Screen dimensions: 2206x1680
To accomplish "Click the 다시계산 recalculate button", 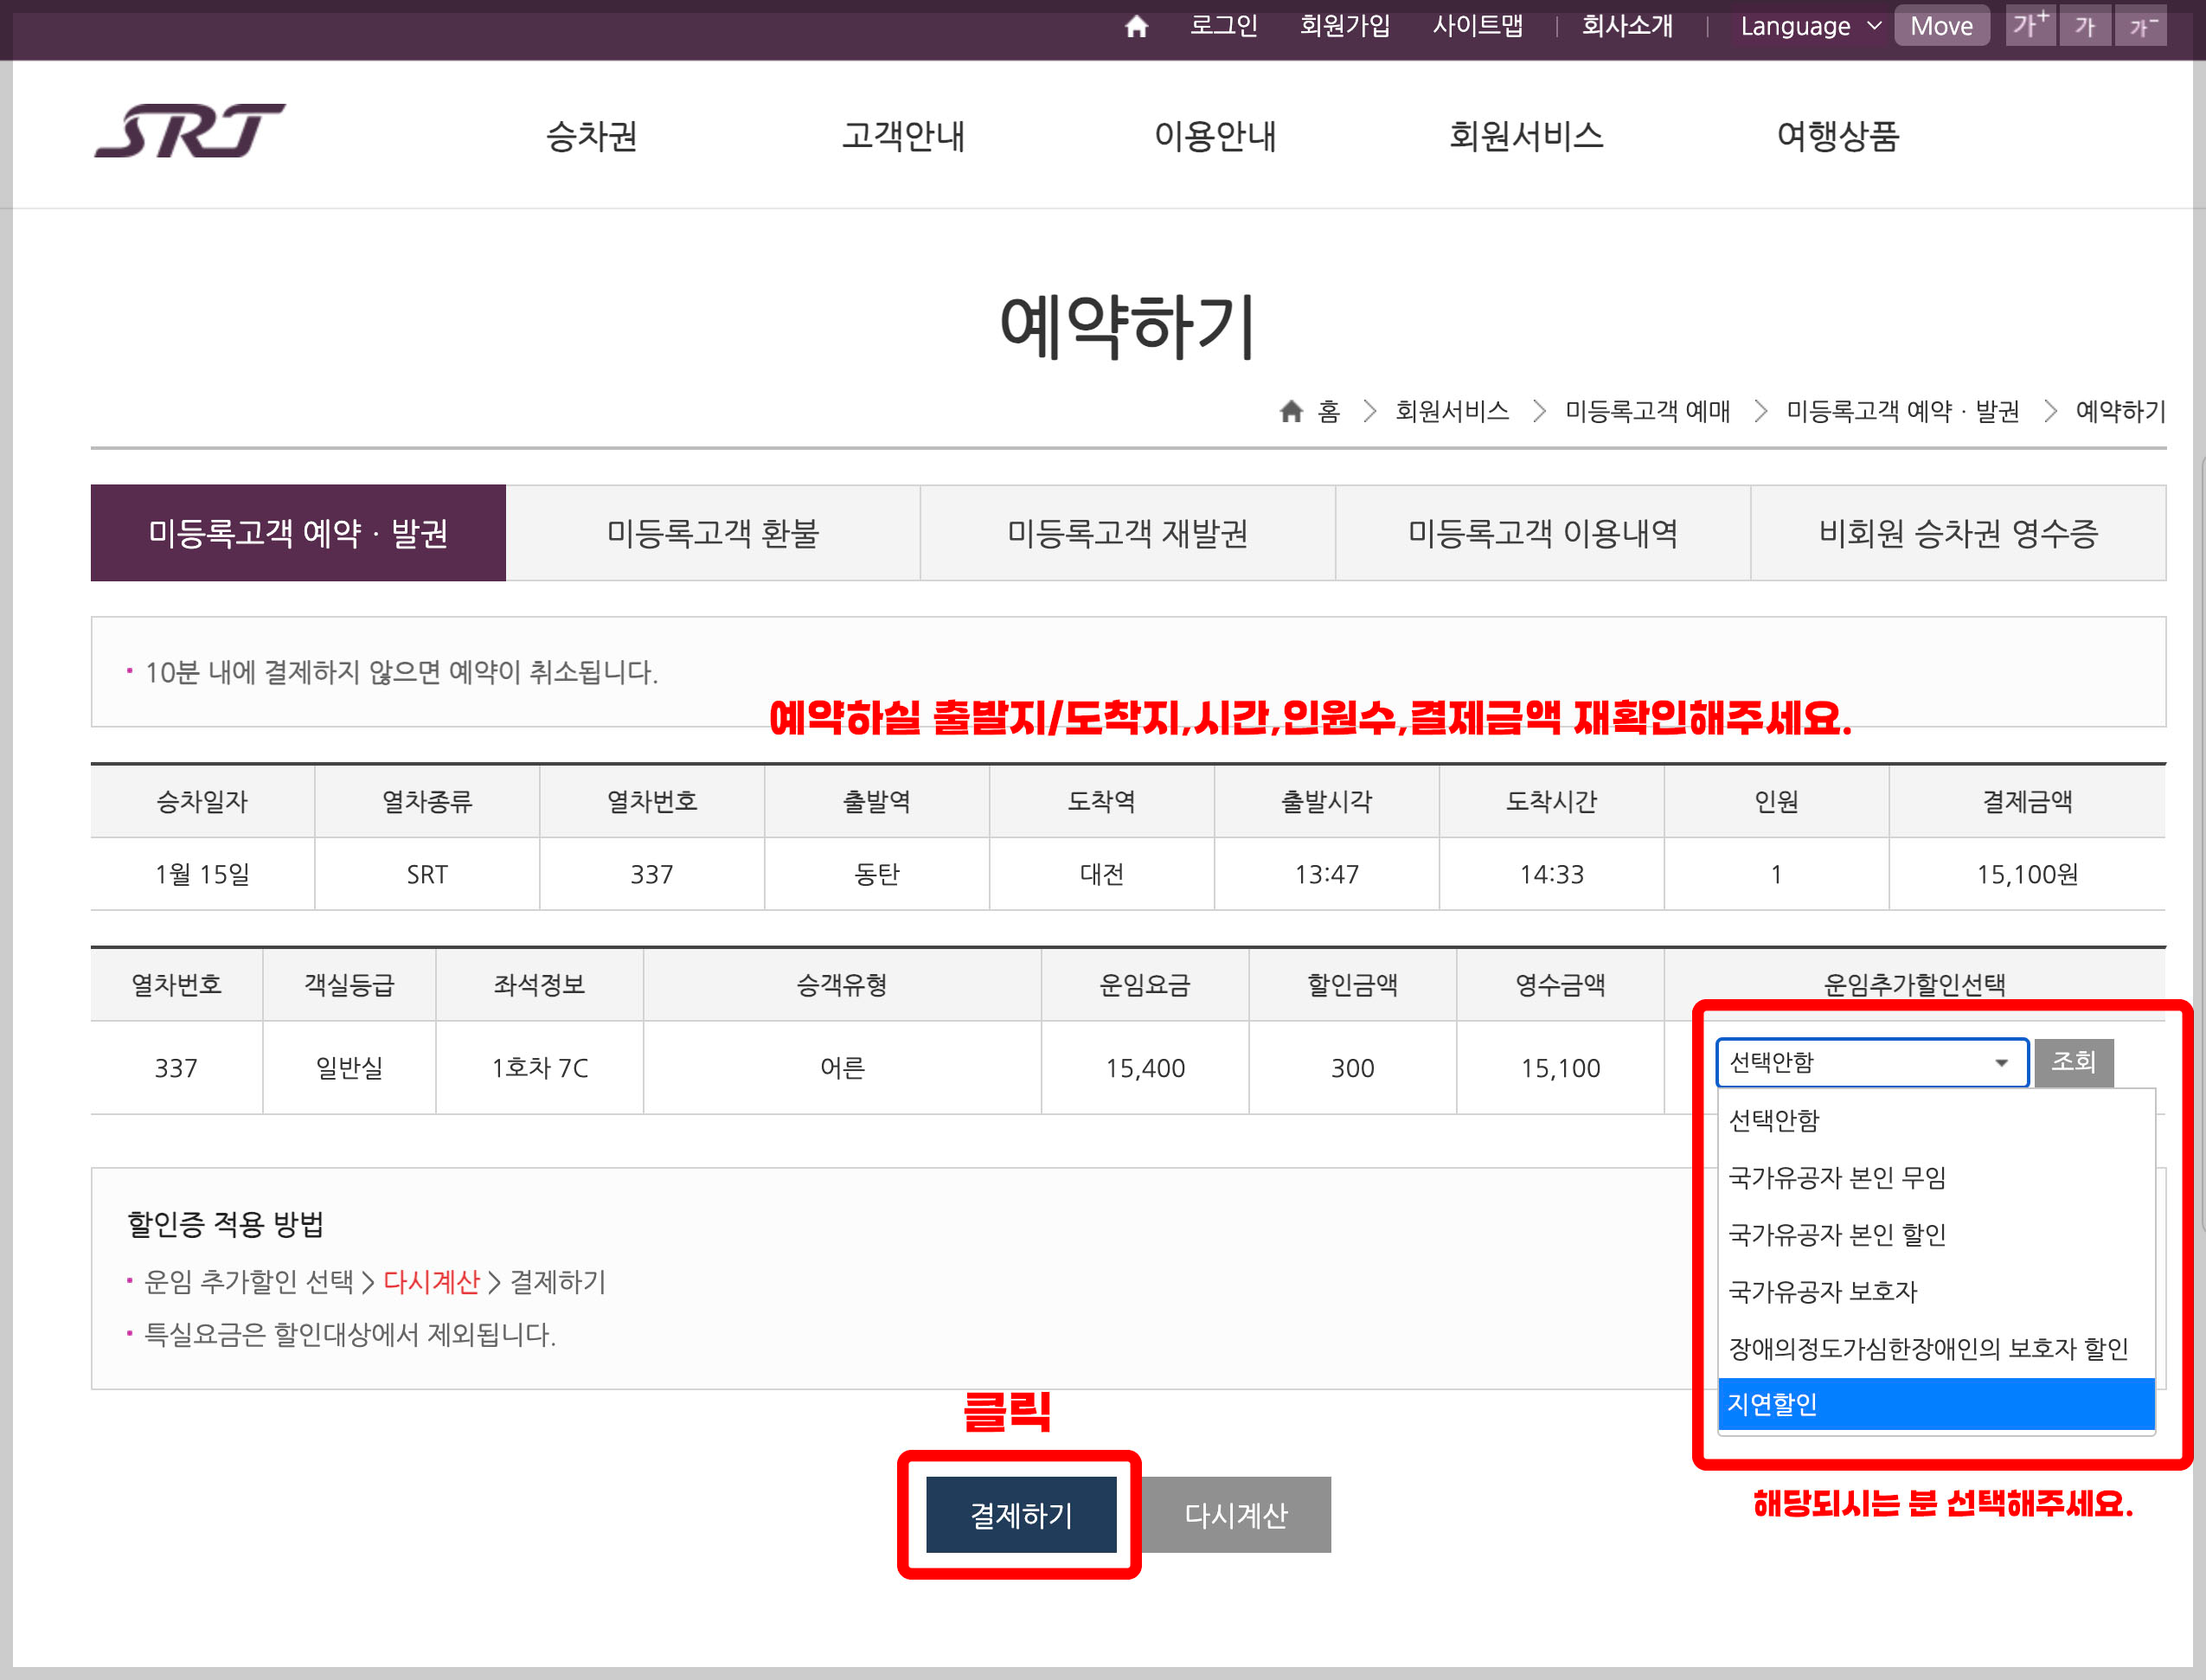I will coord(1237,1514).
